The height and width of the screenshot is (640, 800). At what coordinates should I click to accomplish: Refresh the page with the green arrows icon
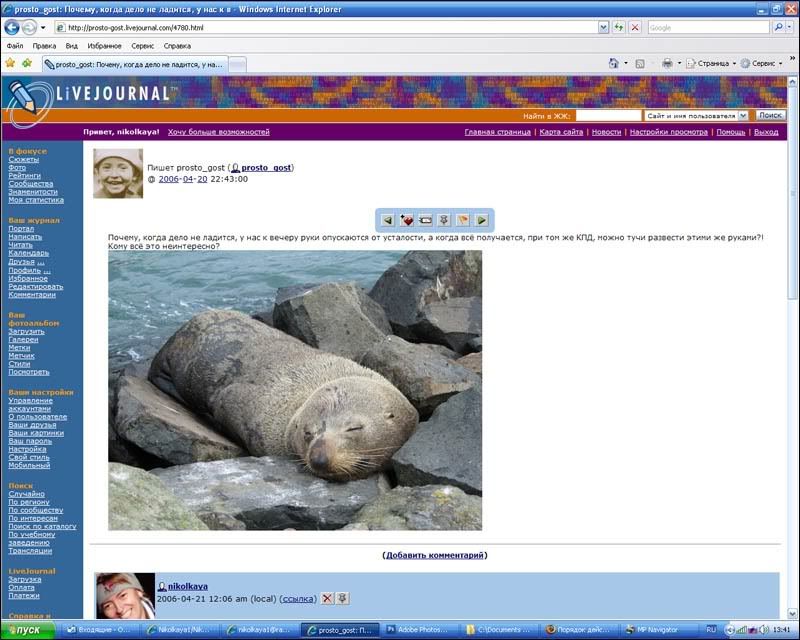tap(619, 28)
